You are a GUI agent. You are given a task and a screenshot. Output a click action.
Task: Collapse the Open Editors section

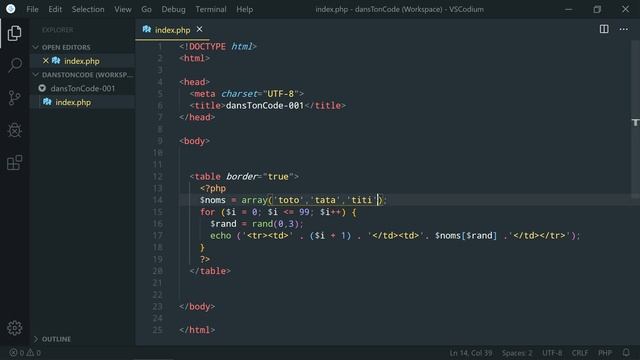(x=36, y=47)
